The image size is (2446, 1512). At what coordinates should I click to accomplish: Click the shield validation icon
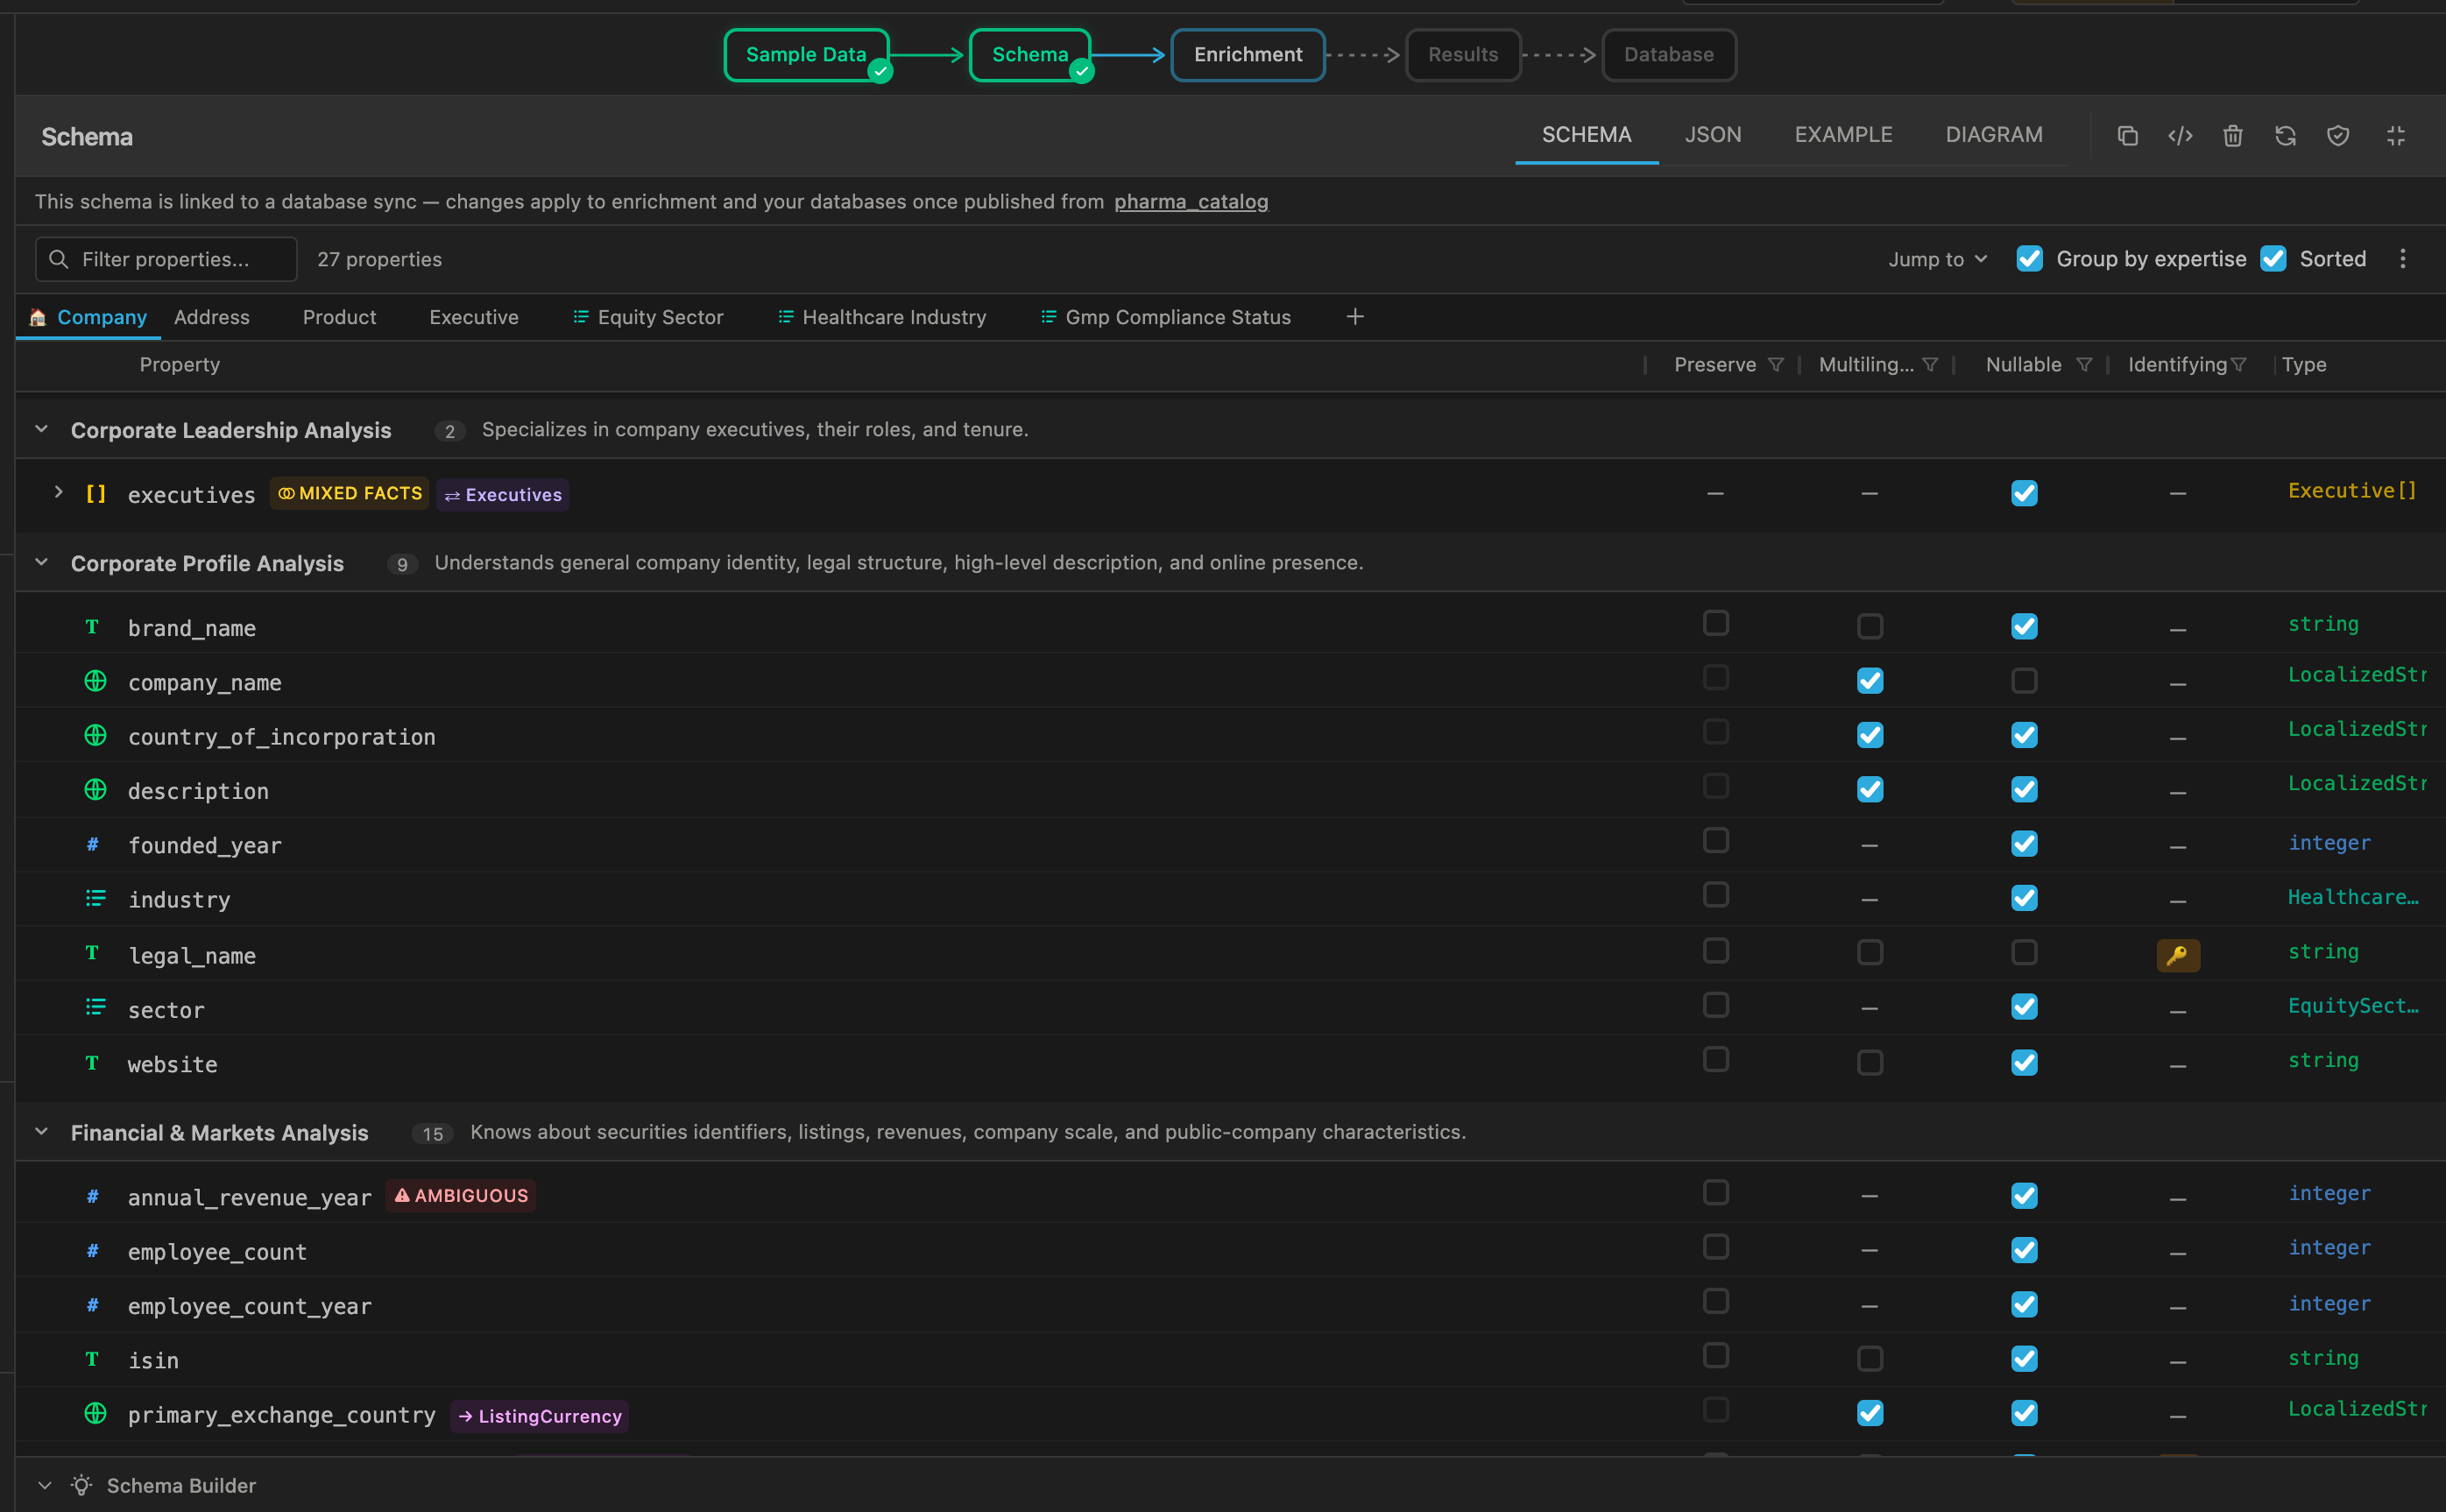click(2337, 136)
